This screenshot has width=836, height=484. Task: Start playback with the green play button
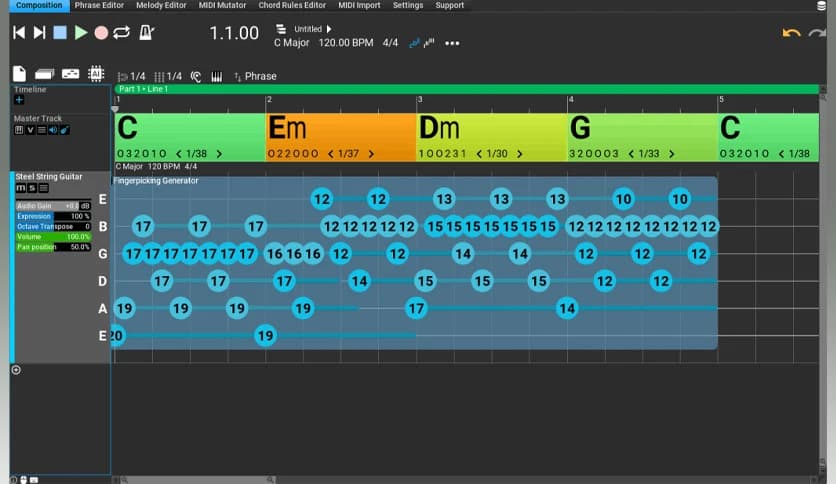tap(81, 33)
